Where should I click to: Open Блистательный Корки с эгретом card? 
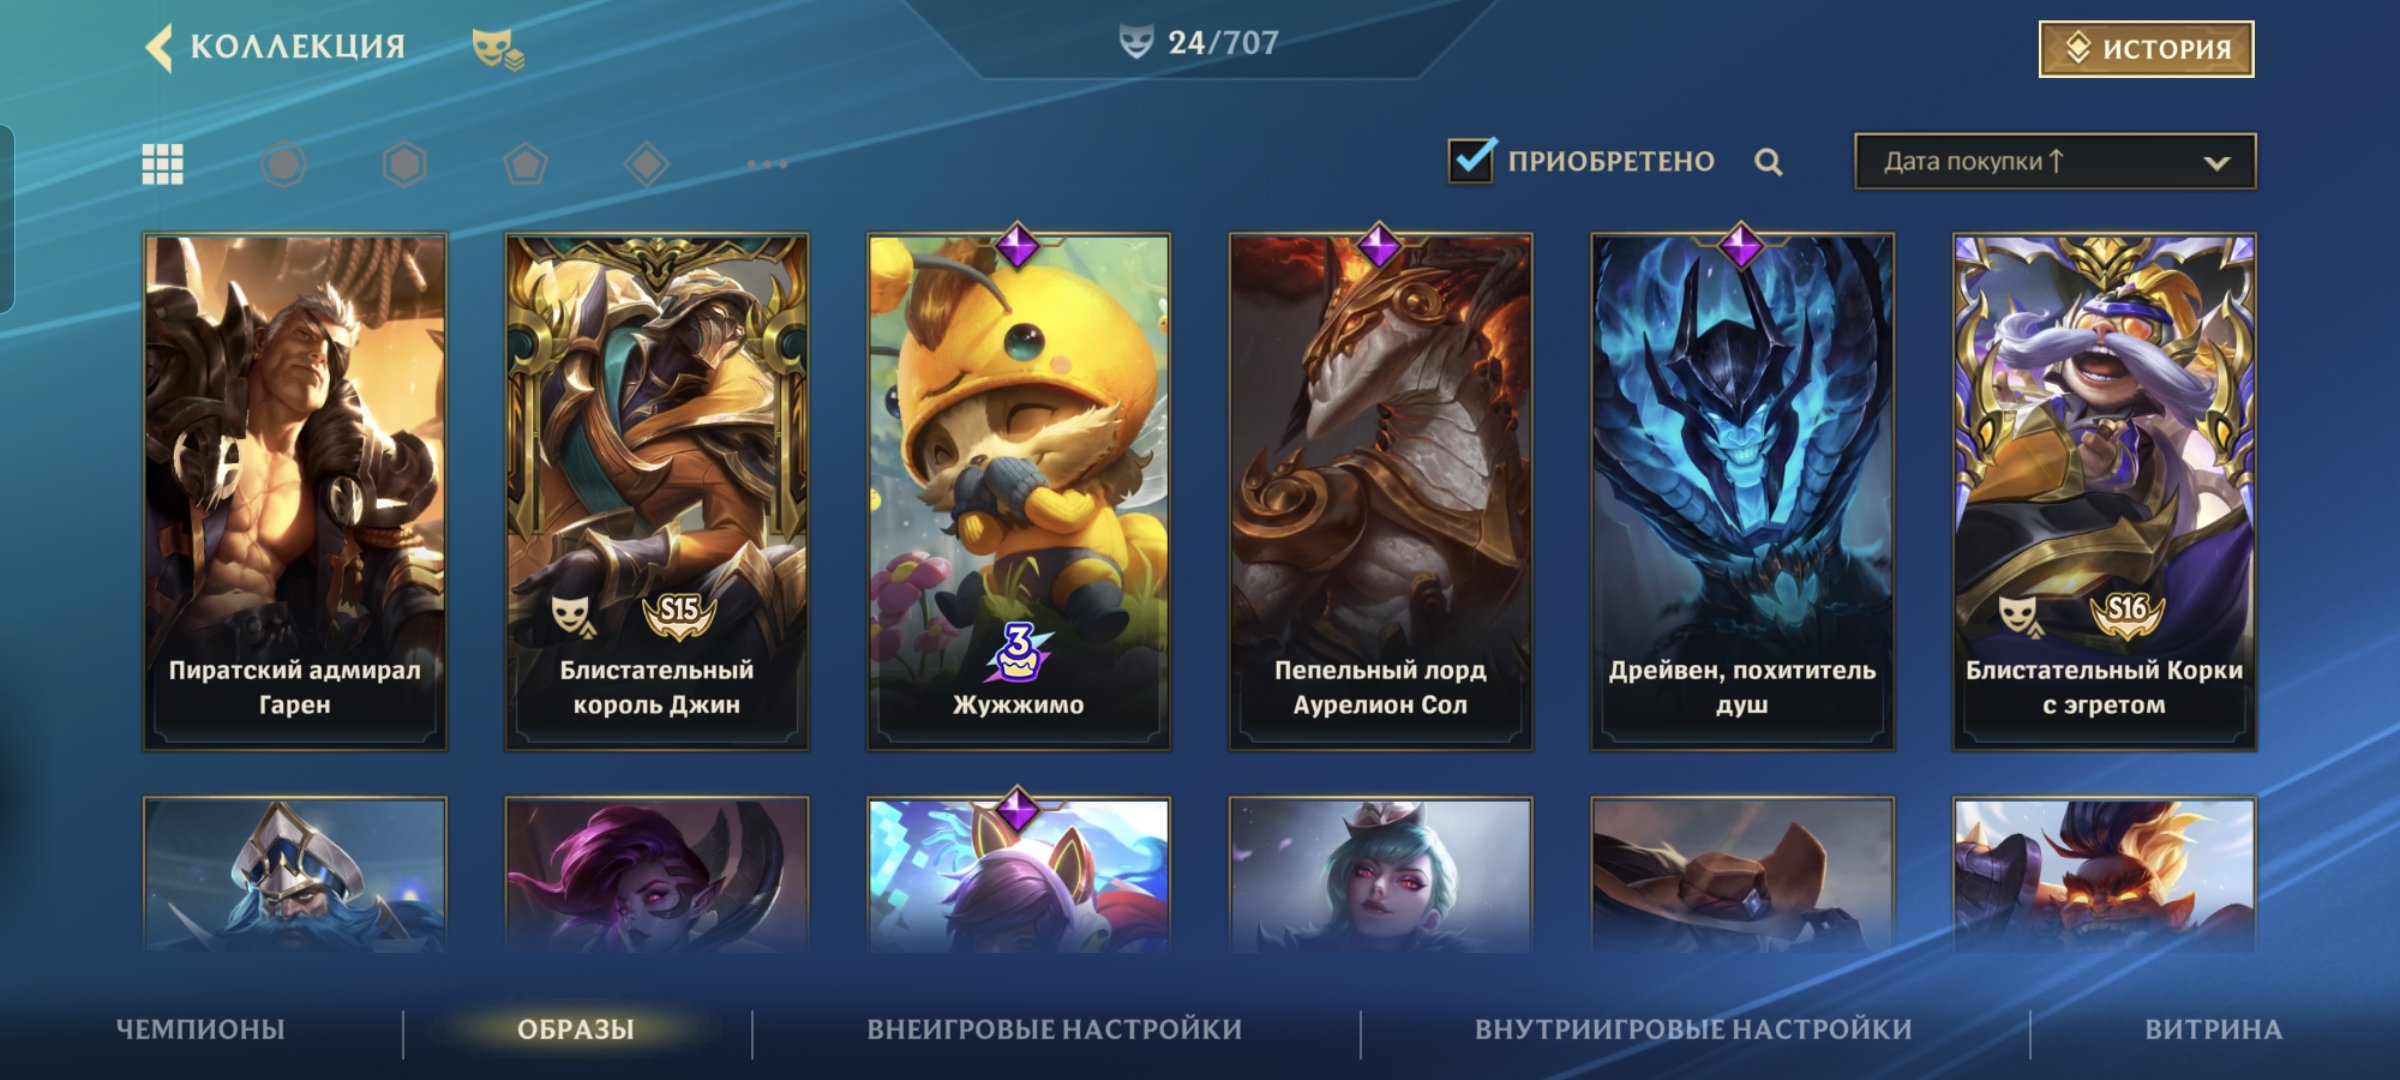[x=2105, y=492]
